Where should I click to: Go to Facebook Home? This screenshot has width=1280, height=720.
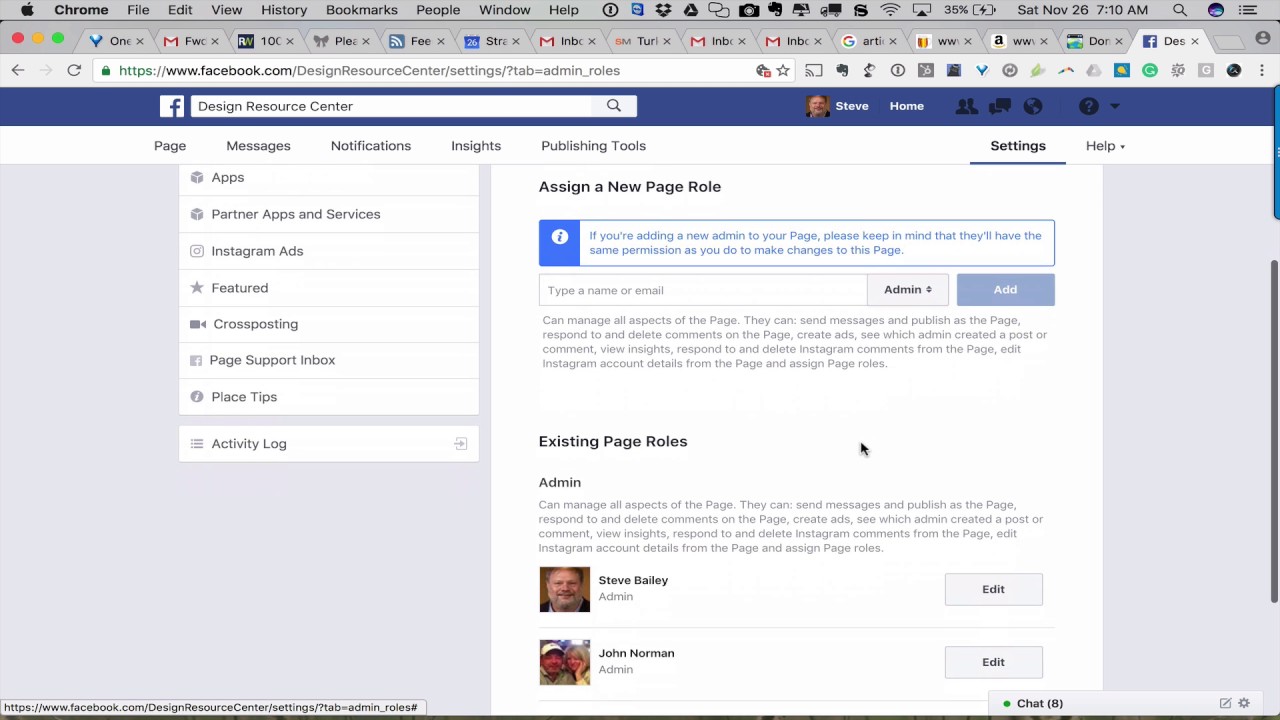tap(907, 106)
